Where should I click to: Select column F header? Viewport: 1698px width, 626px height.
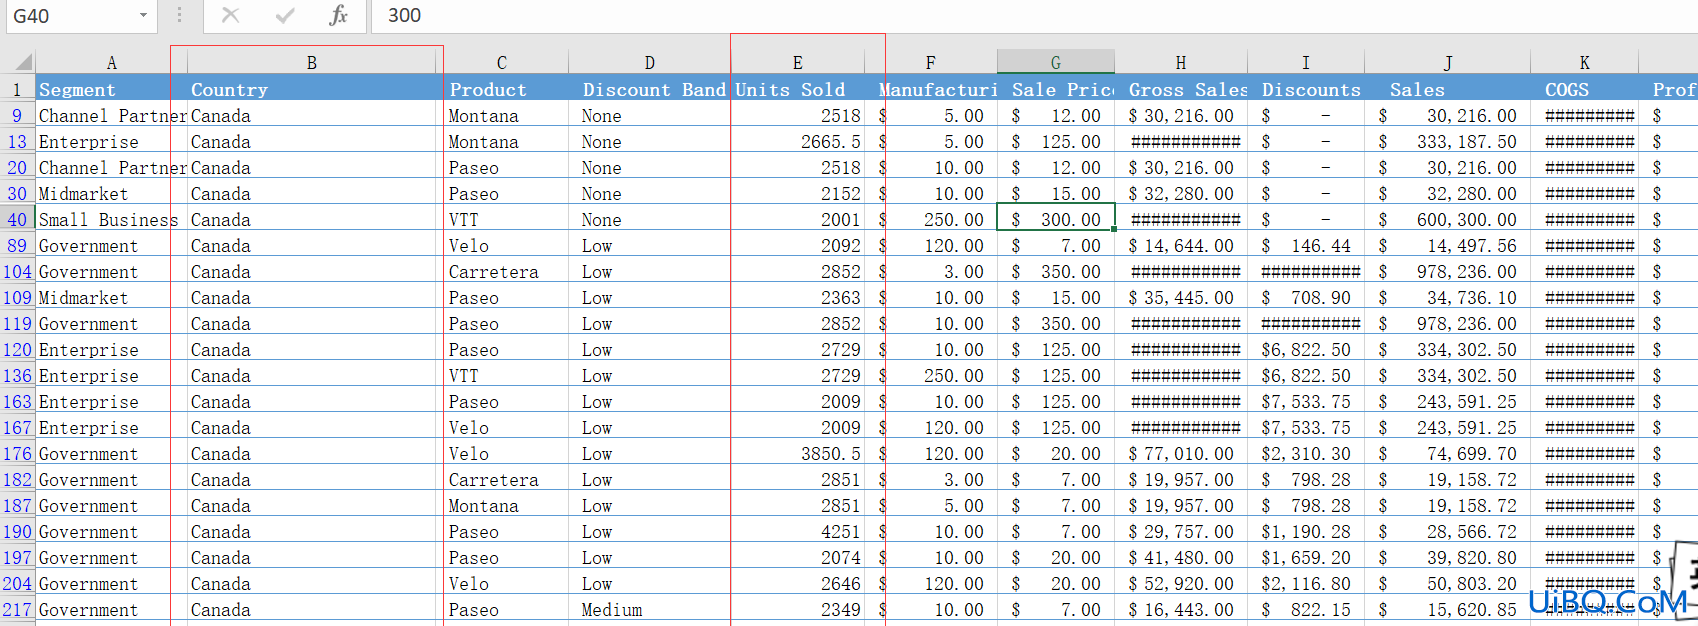click(931, 62)
